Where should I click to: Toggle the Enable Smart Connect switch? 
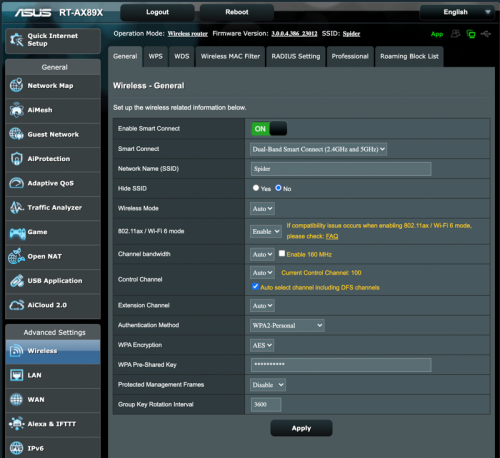click(269, 129)
